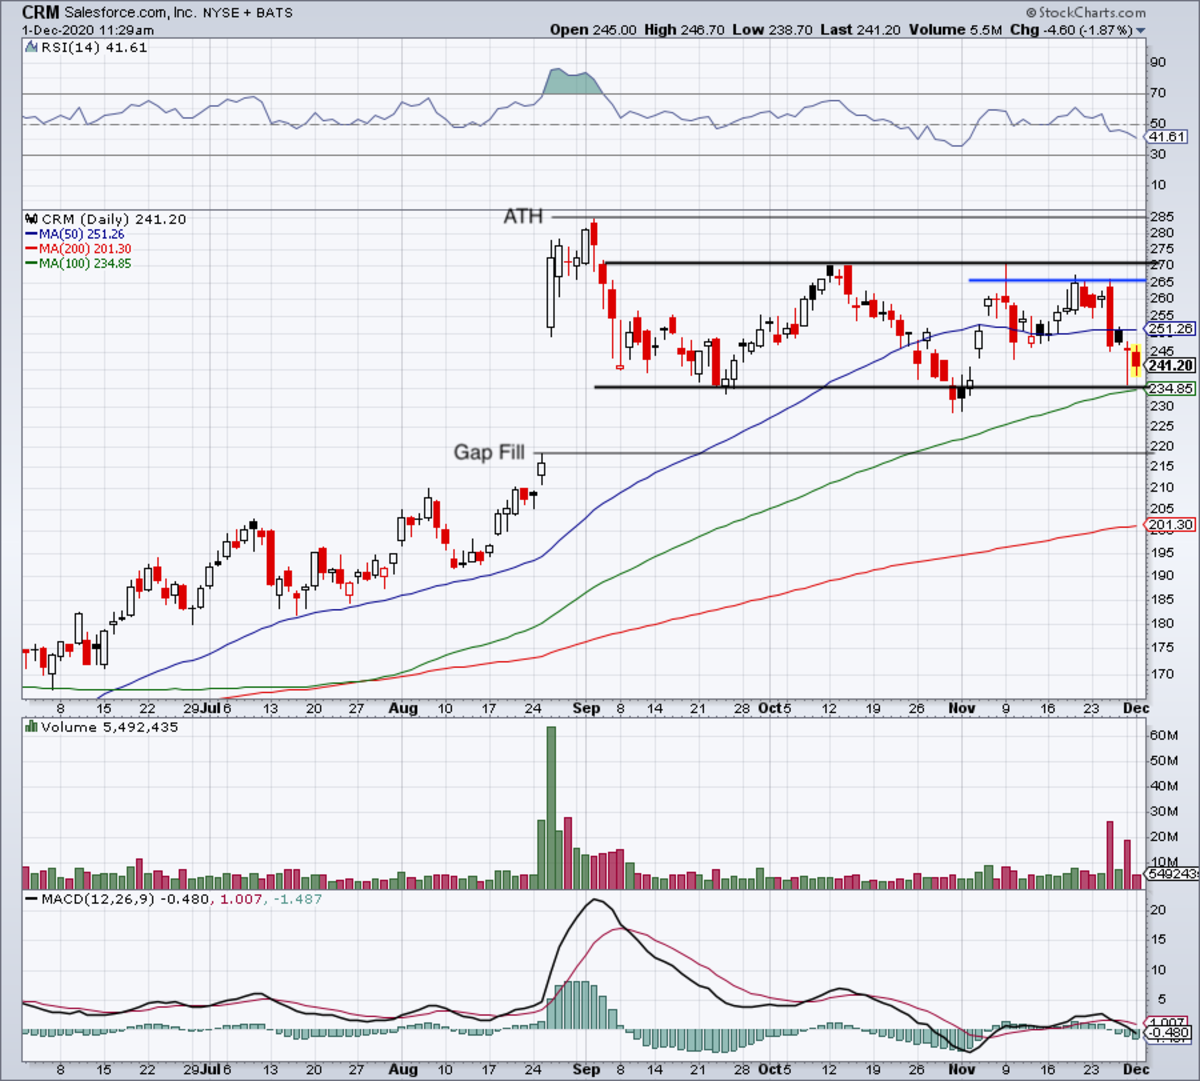The image size is (1200, 1081).
Task: Click the green MA(100) legend line marker
Action: point(30,264)
